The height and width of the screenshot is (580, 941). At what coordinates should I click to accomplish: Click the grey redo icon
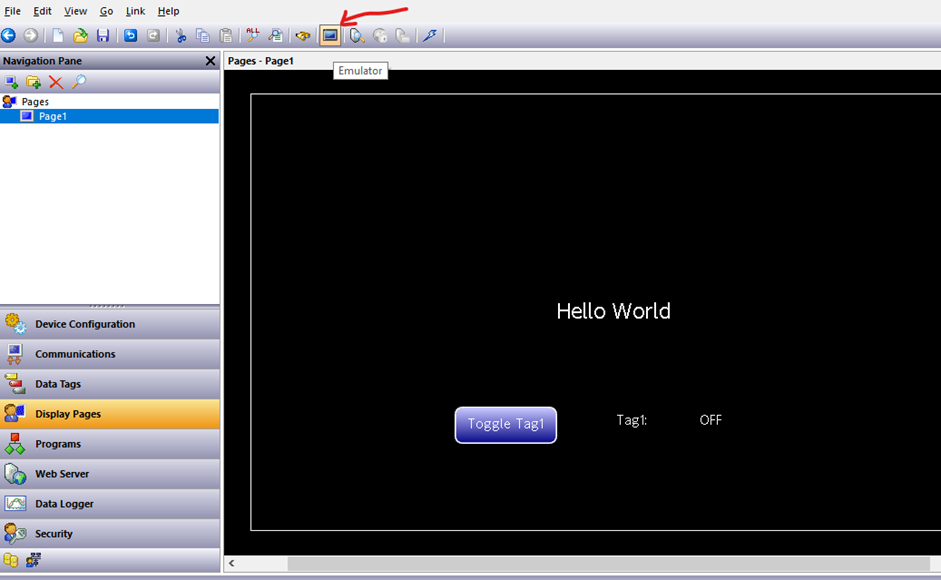click(x=154, y=35)
